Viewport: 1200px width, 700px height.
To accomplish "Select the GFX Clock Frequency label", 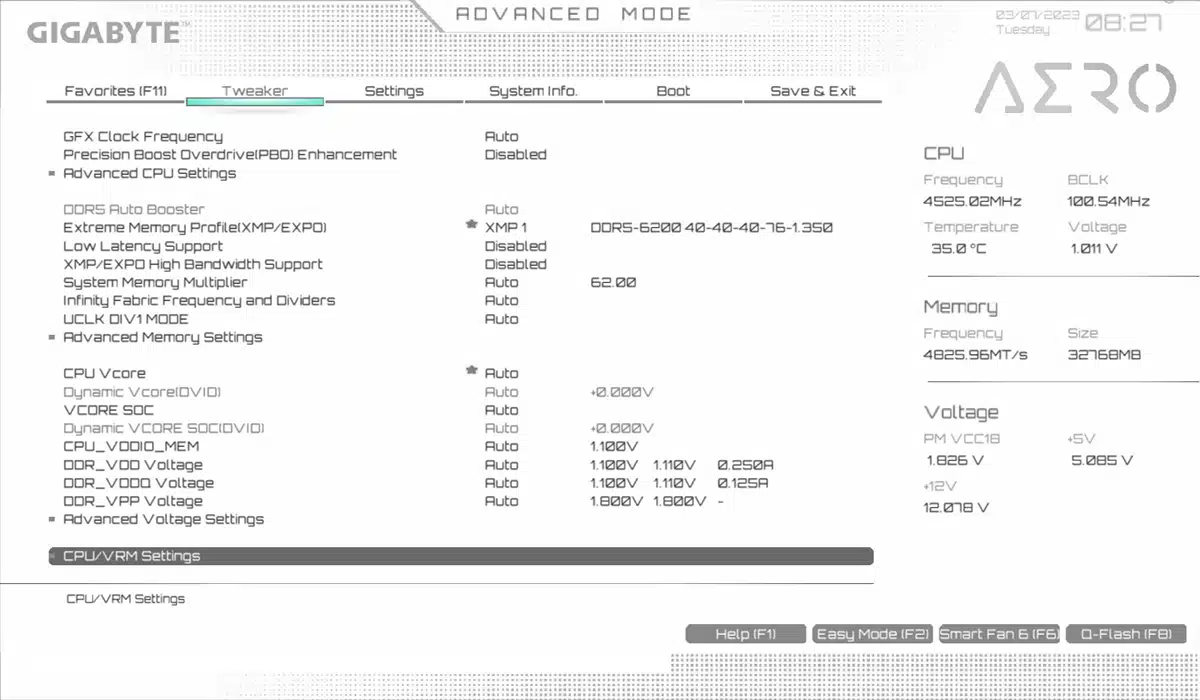I will point(143,137).
